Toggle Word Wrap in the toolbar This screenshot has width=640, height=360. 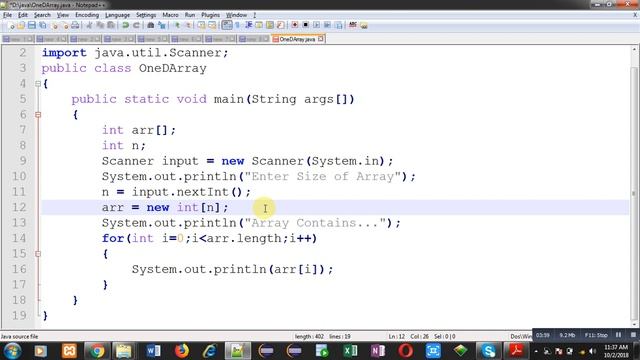(x=227, y=25)
